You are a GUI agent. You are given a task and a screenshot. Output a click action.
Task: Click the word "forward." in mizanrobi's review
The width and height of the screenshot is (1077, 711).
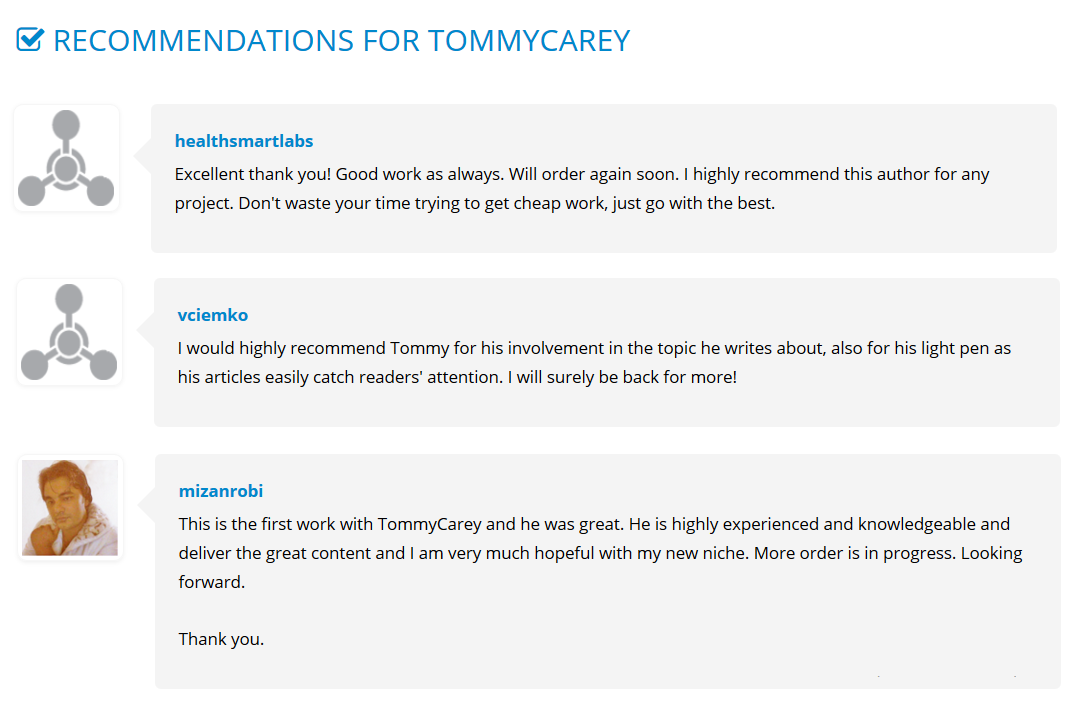pyautogui.click(x=211, y=582)
